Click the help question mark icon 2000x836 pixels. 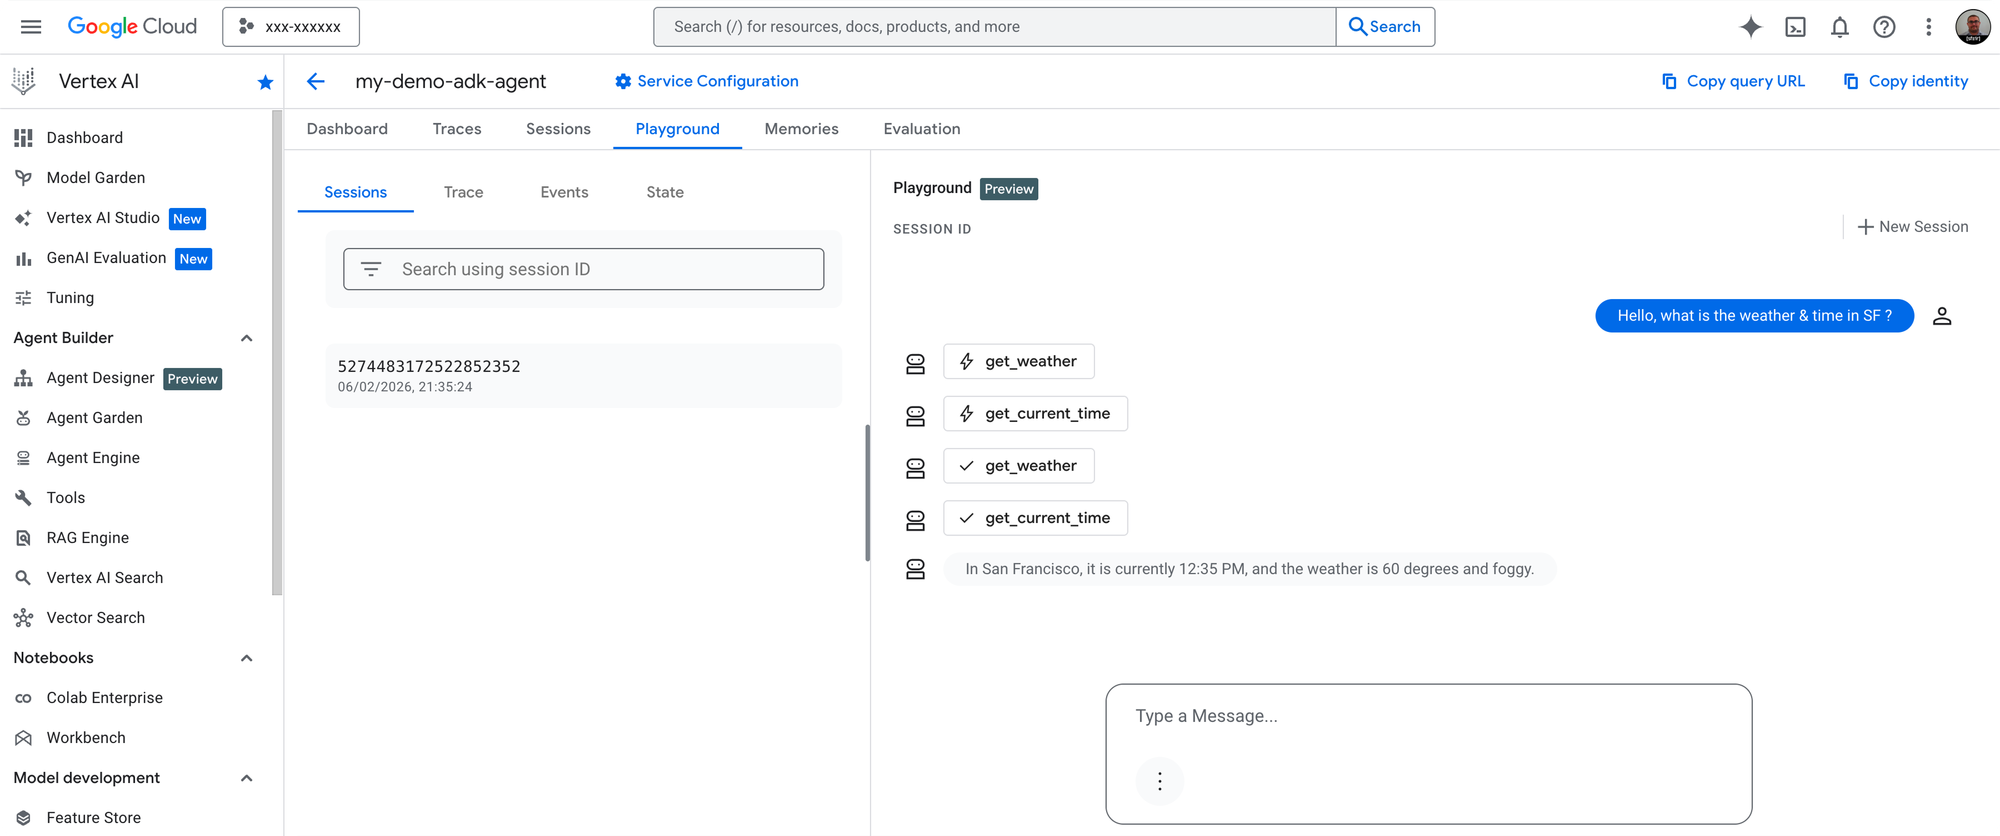[1884, 27]
